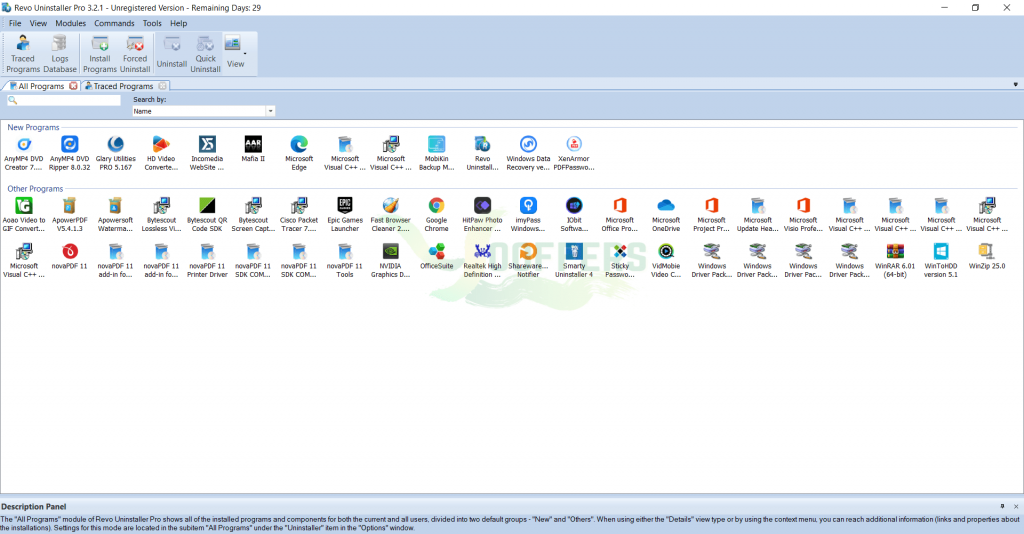
Task: Open the Modules menu
Action: pyautogui.click(x=71, y=23)
